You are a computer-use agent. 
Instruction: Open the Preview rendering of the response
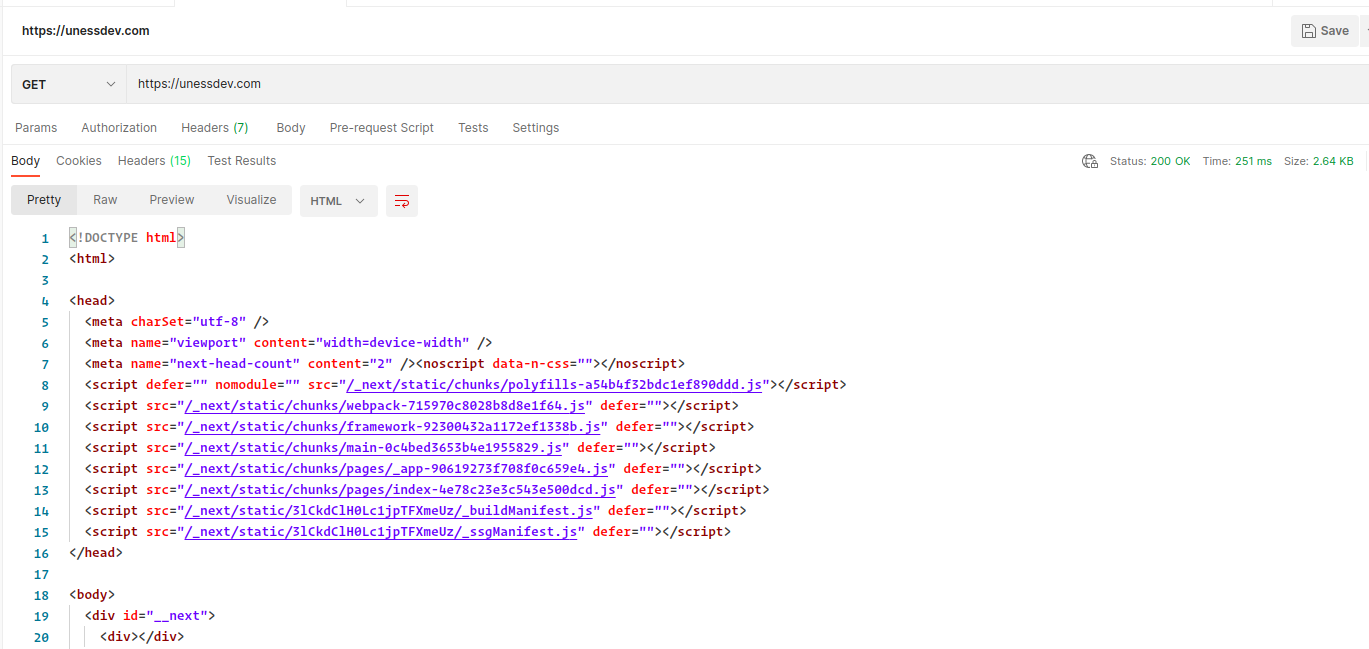point(171,200)
